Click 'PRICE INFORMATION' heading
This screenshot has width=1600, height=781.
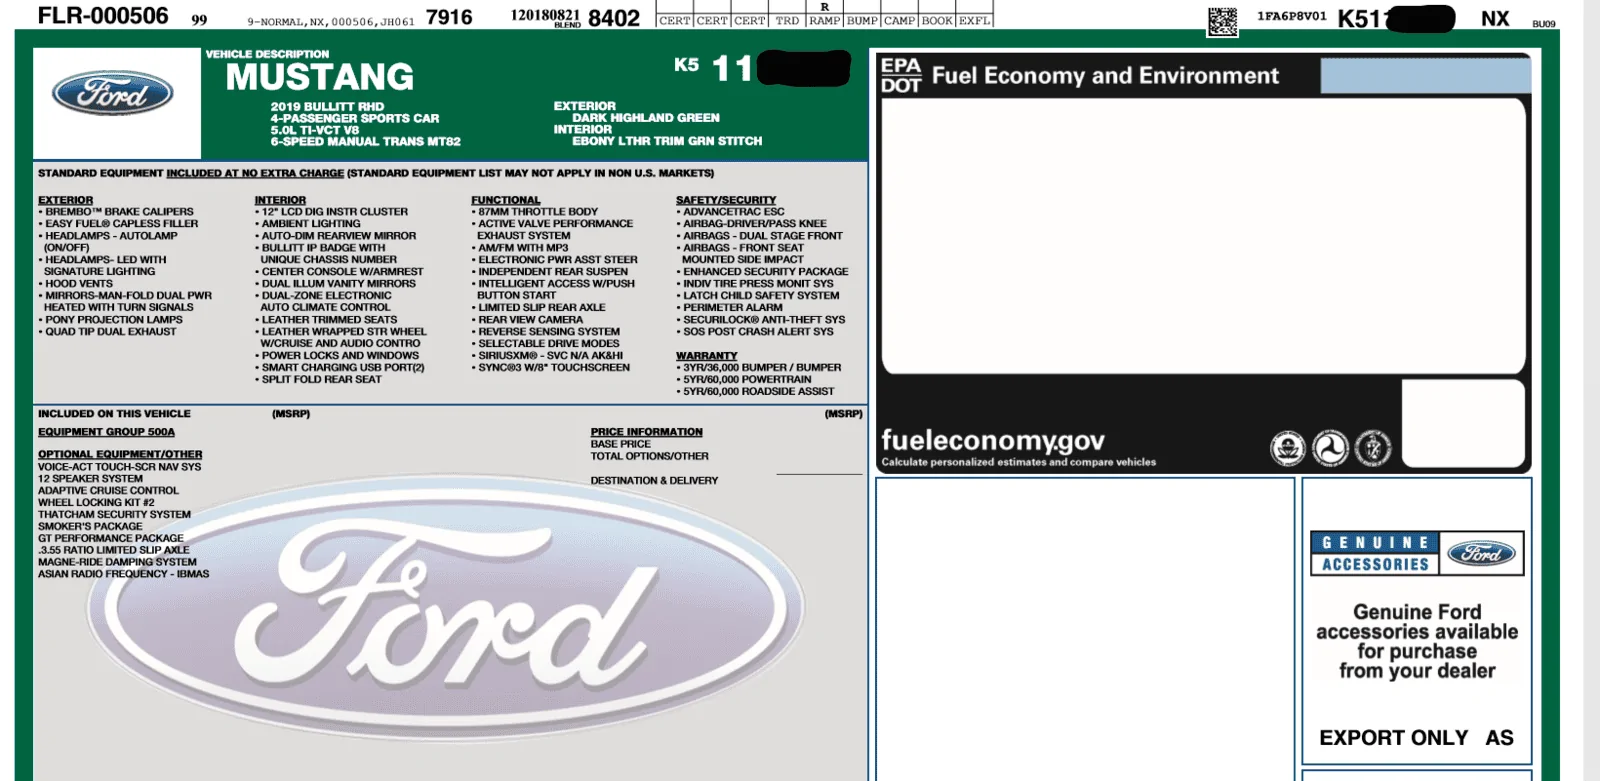(x=646, y=432)
